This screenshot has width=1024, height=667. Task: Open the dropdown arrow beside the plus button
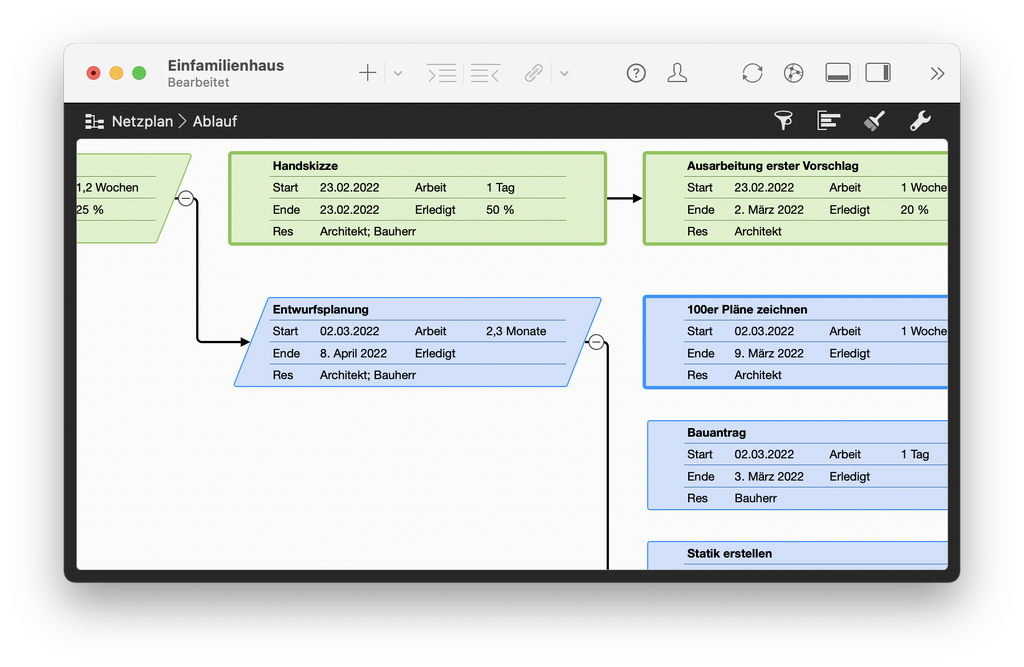[397, 73]
